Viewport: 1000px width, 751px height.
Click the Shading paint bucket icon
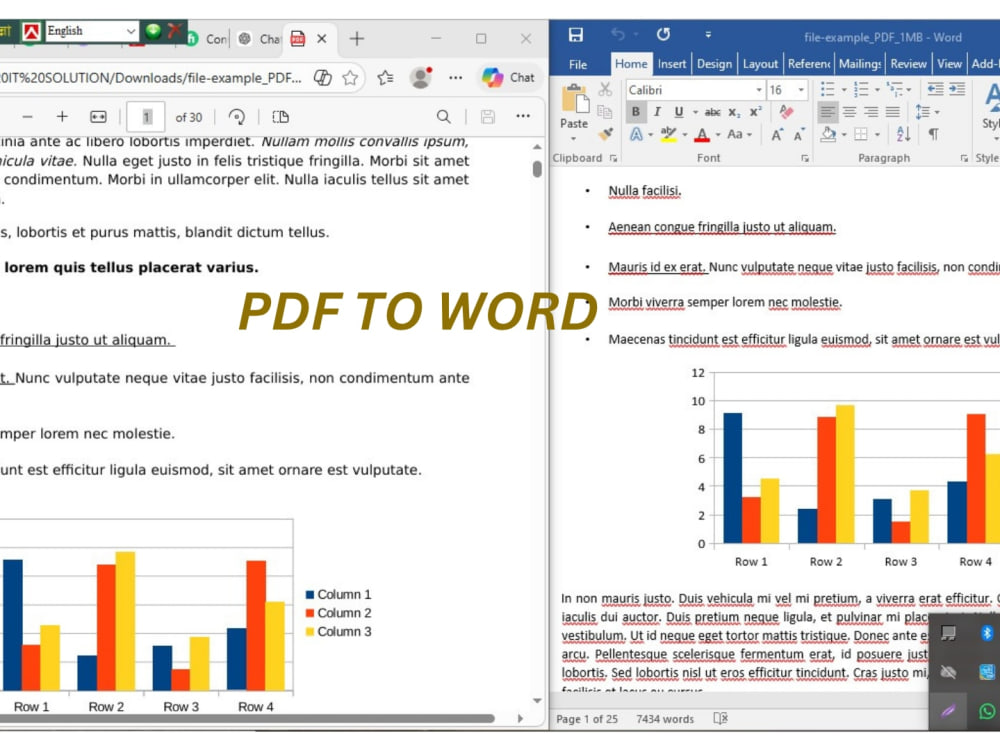coord(828,134)
